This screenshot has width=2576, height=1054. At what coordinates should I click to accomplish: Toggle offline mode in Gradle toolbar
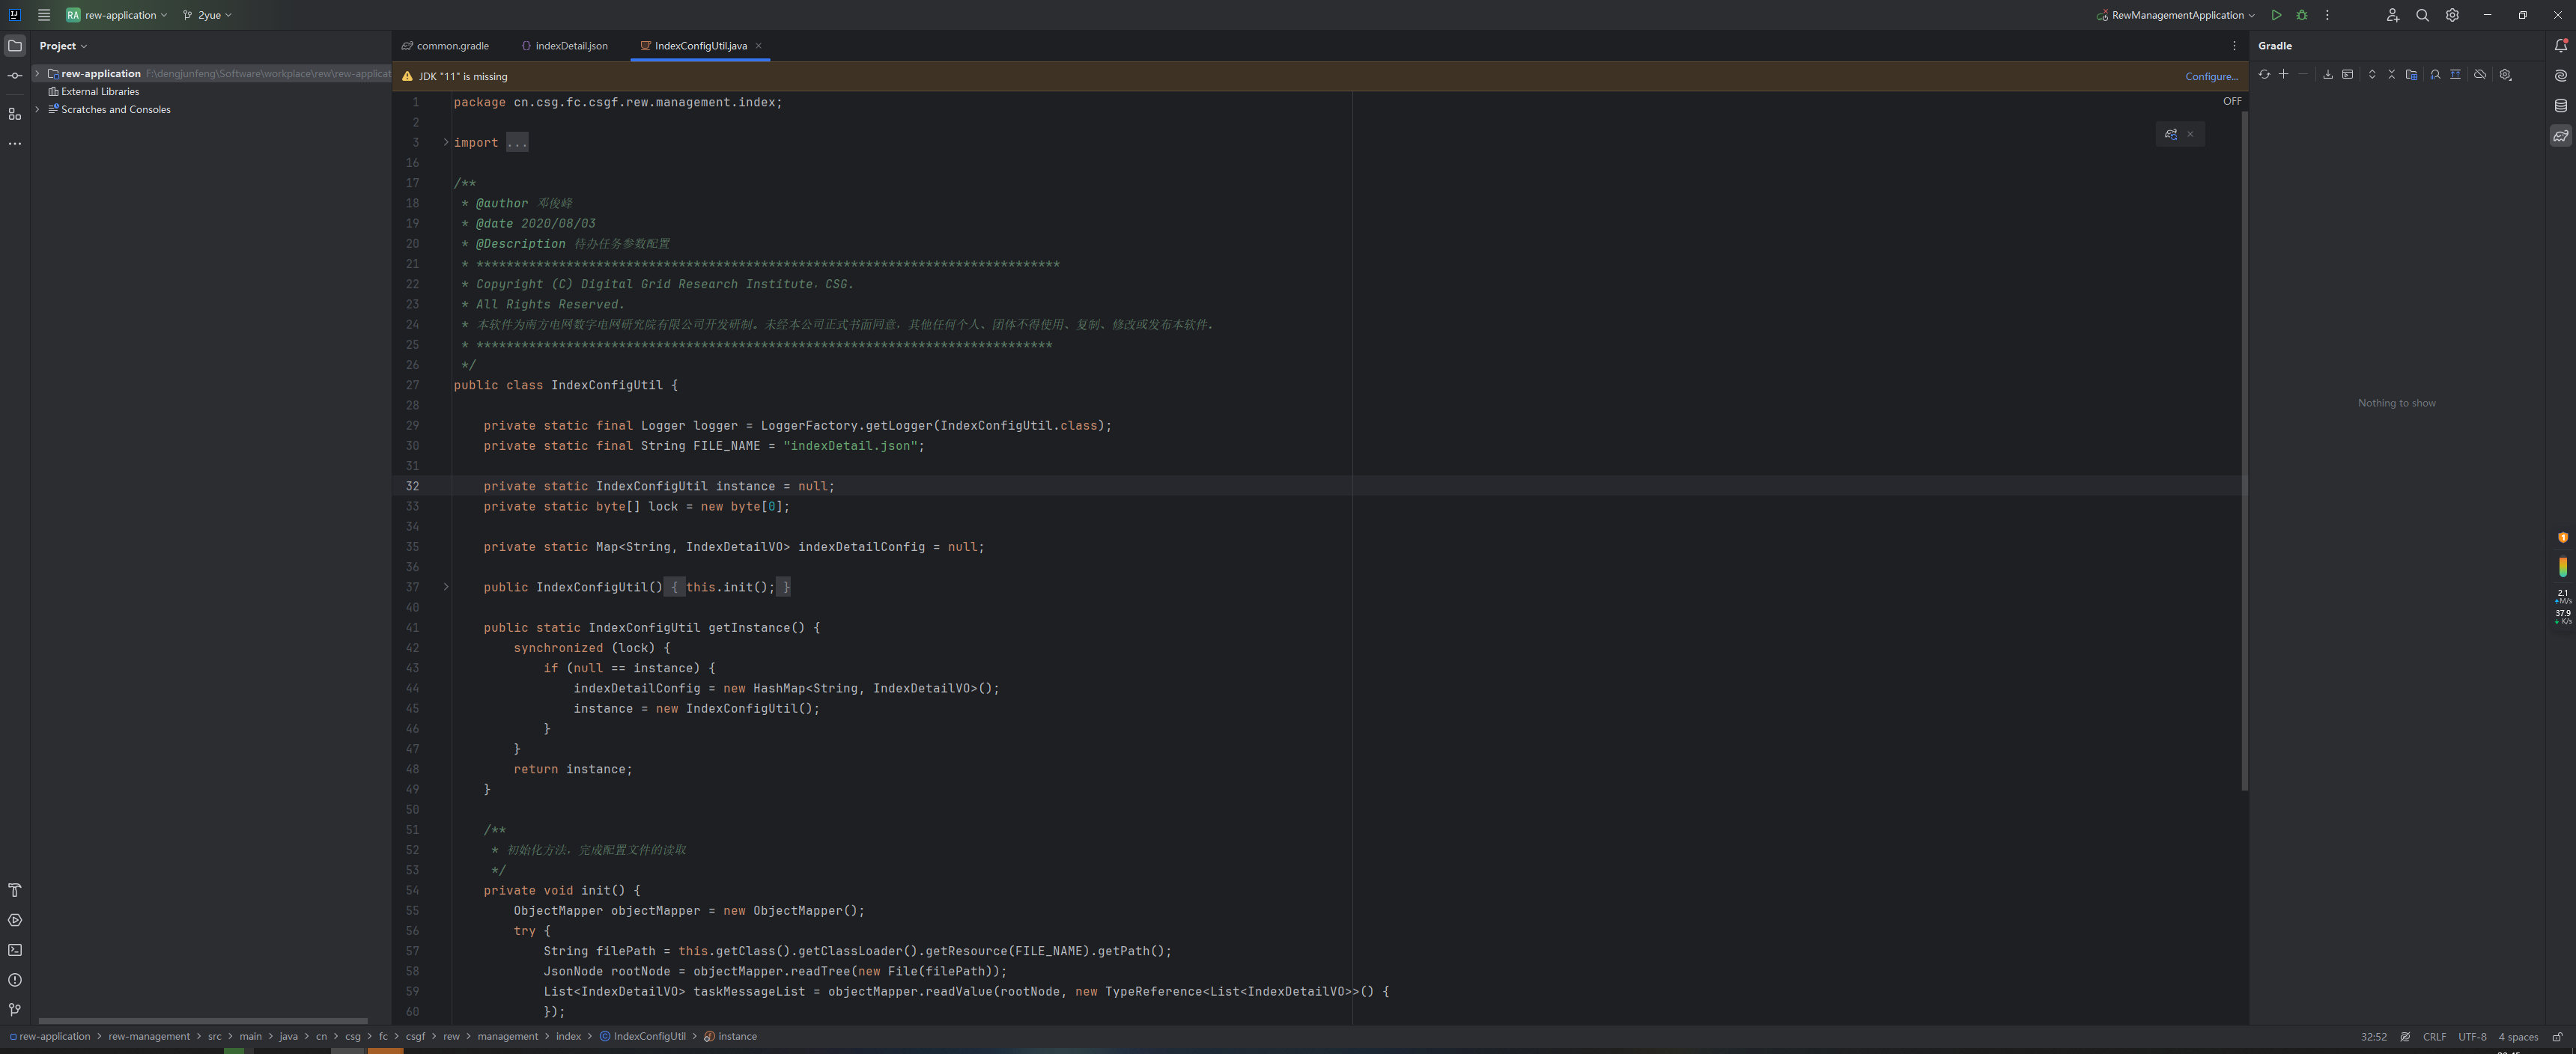point(2481,75)
